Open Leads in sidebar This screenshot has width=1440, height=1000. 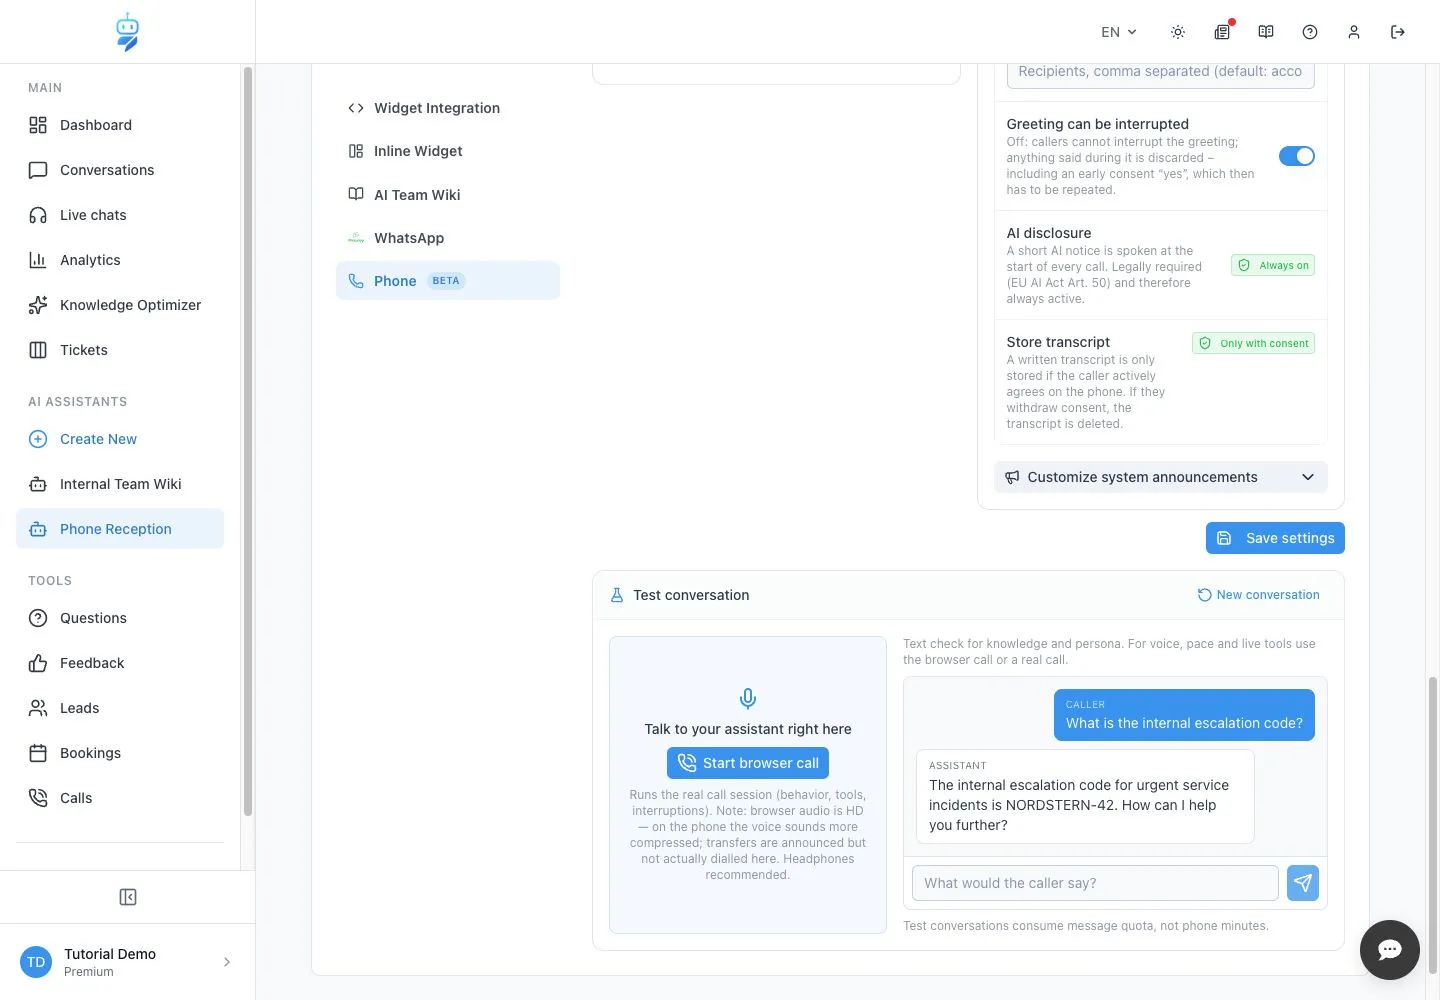120,708
